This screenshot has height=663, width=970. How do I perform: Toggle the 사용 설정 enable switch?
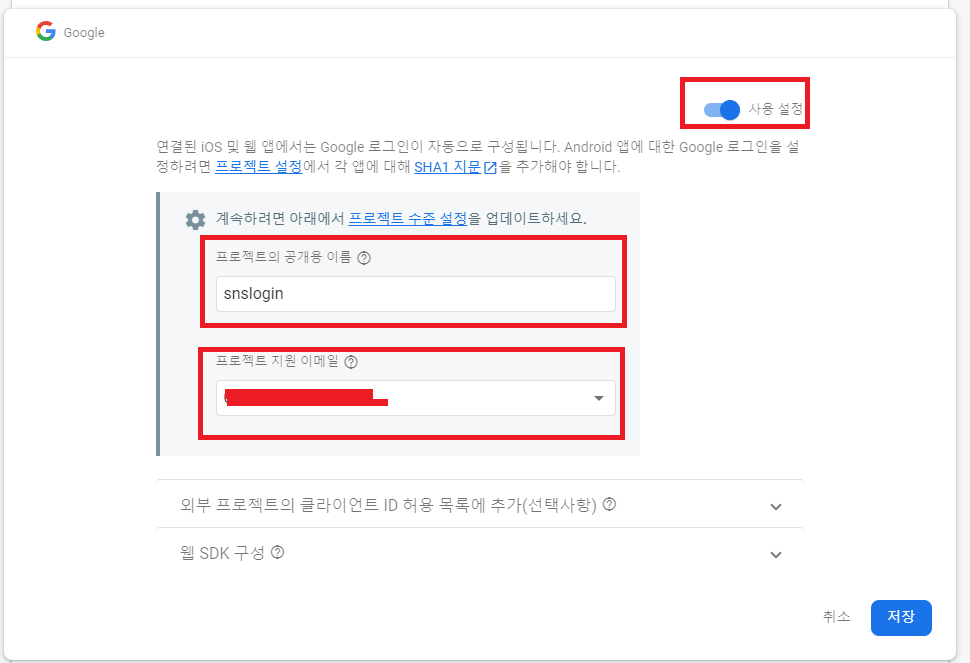(x=721, y=110)
